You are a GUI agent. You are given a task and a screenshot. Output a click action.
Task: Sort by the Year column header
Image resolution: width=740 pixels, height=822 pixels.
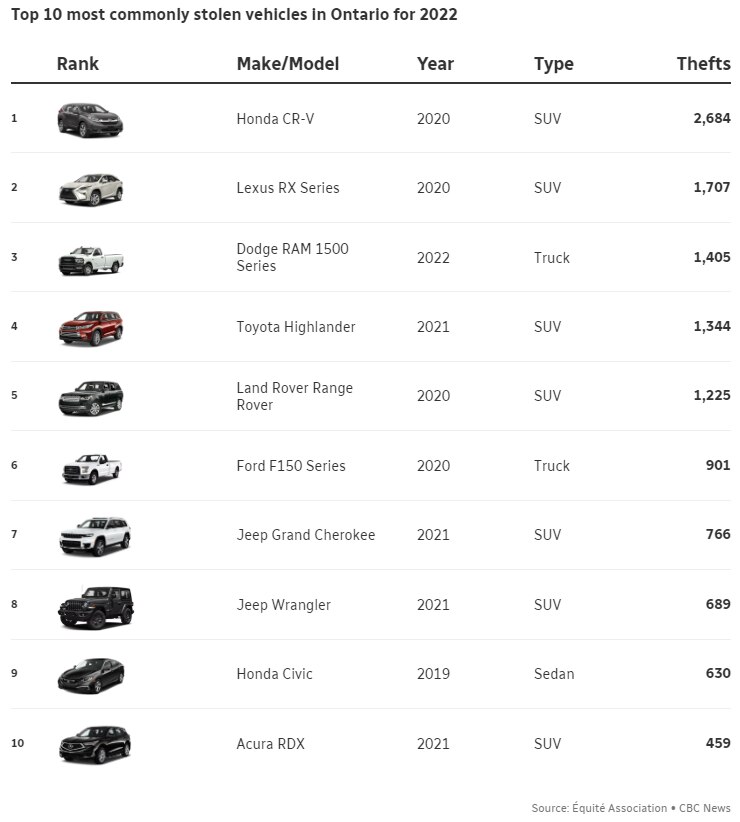(435, 64)
